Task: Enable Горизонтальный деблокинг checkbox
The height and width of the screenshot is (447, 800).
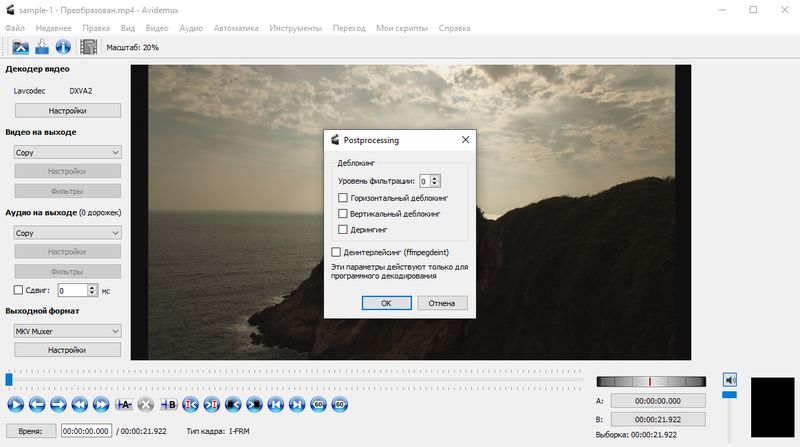Action: [343, 198]
